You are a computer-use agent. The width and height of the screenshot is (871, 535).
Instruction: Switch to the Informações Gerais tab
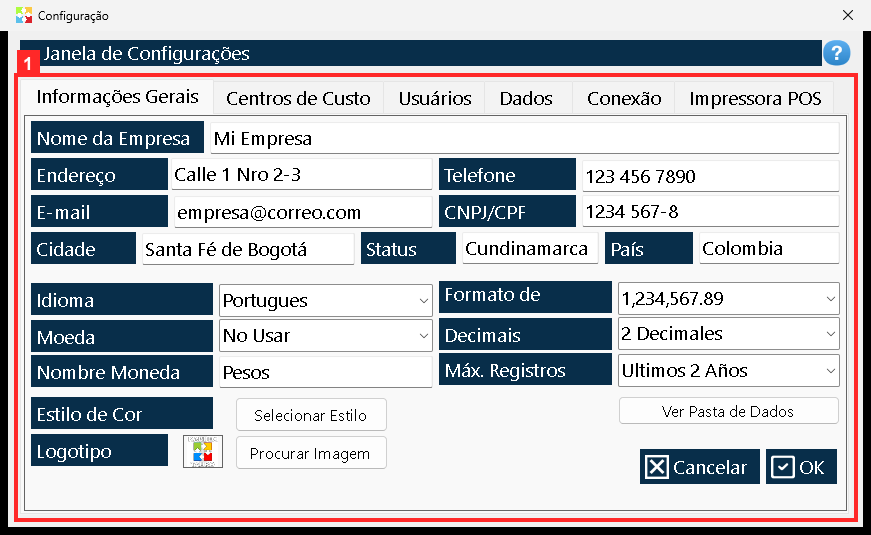click(117, 97)
